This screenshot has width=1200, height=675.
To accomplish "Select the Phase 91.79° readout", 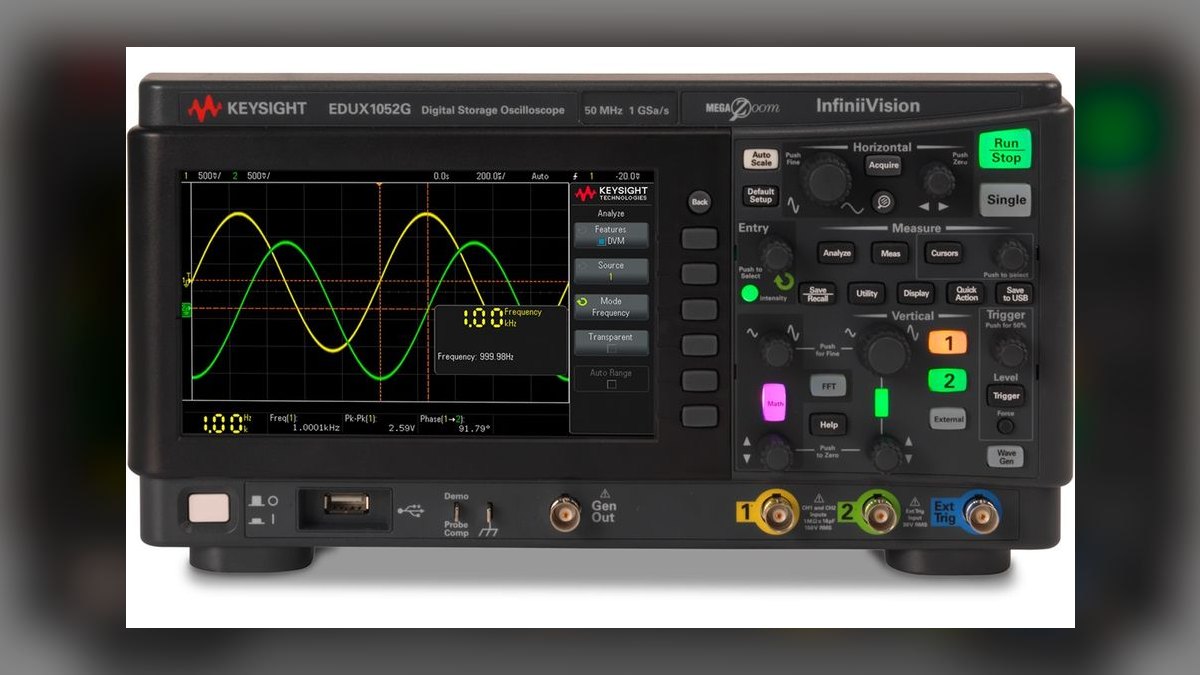I will pos(455,422).
